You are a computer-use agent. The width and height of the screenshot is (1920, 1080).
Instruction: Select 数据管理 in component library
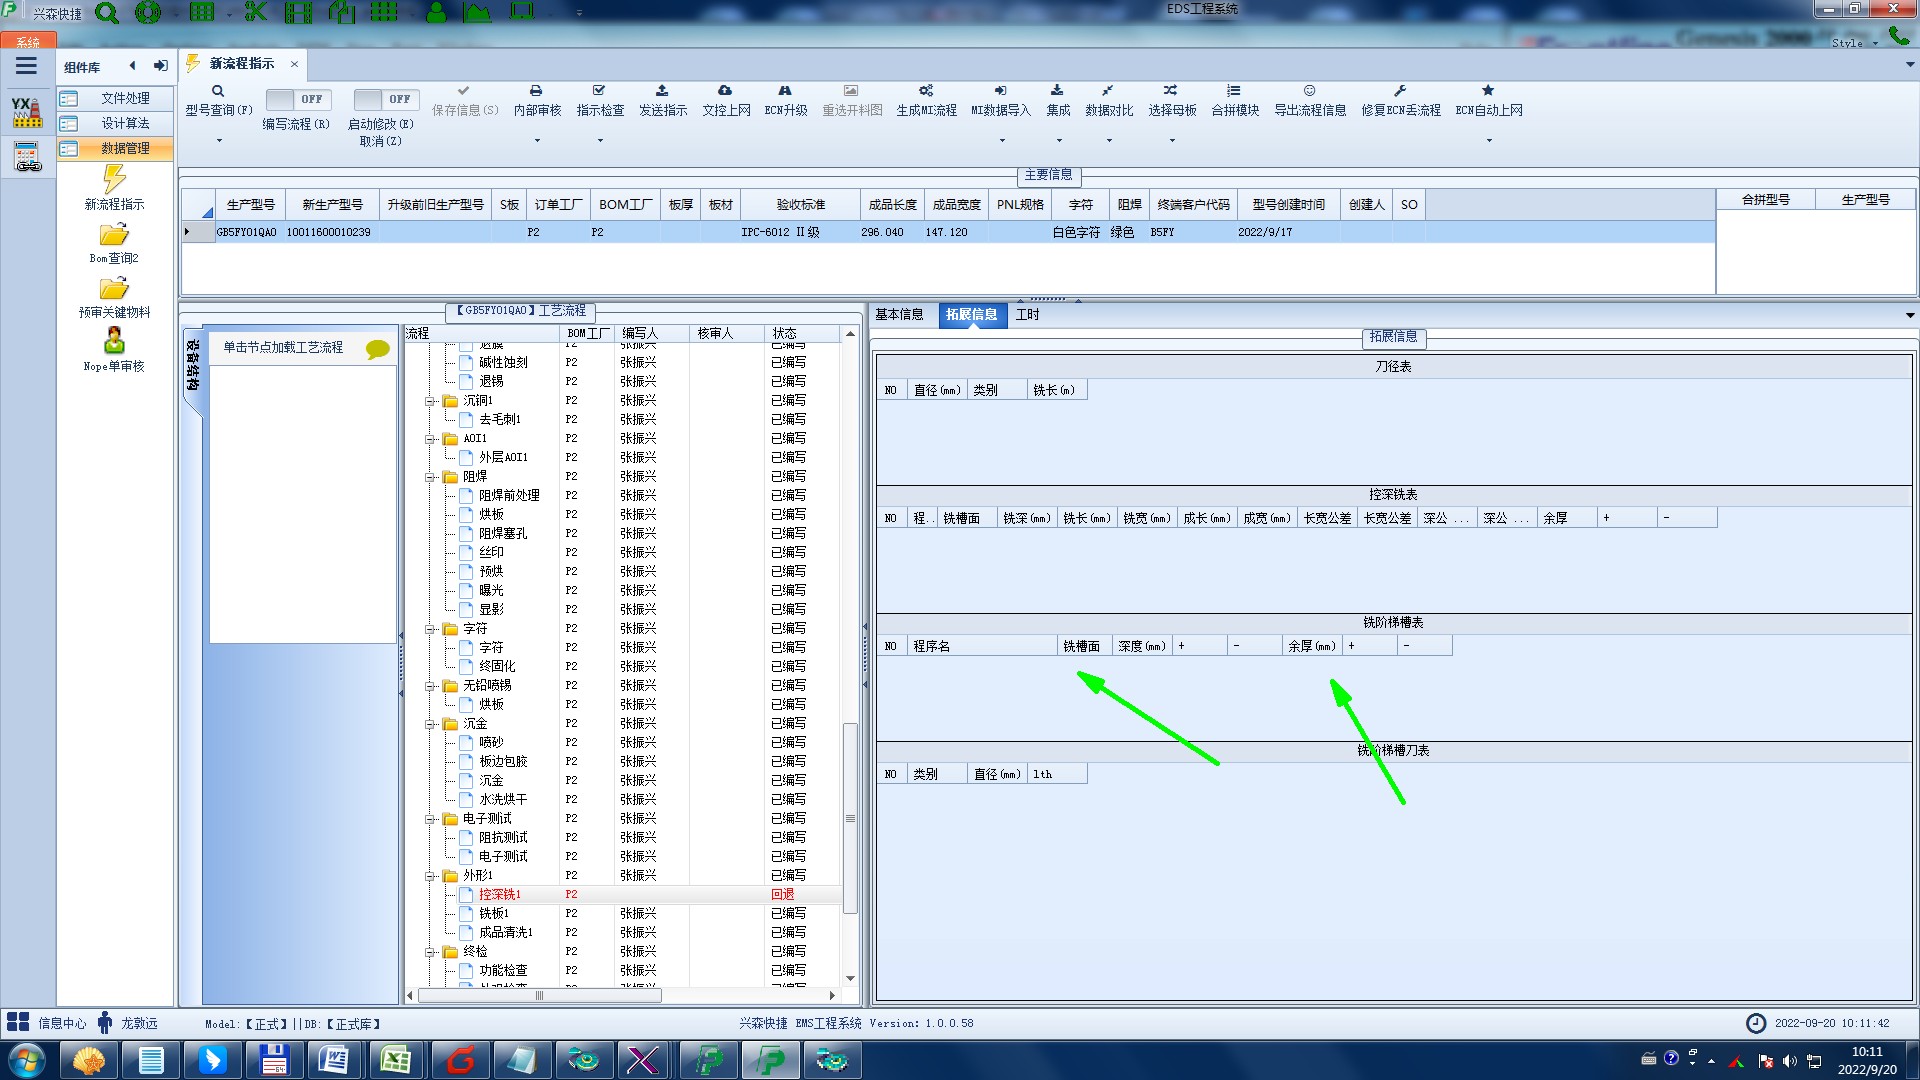125,148
